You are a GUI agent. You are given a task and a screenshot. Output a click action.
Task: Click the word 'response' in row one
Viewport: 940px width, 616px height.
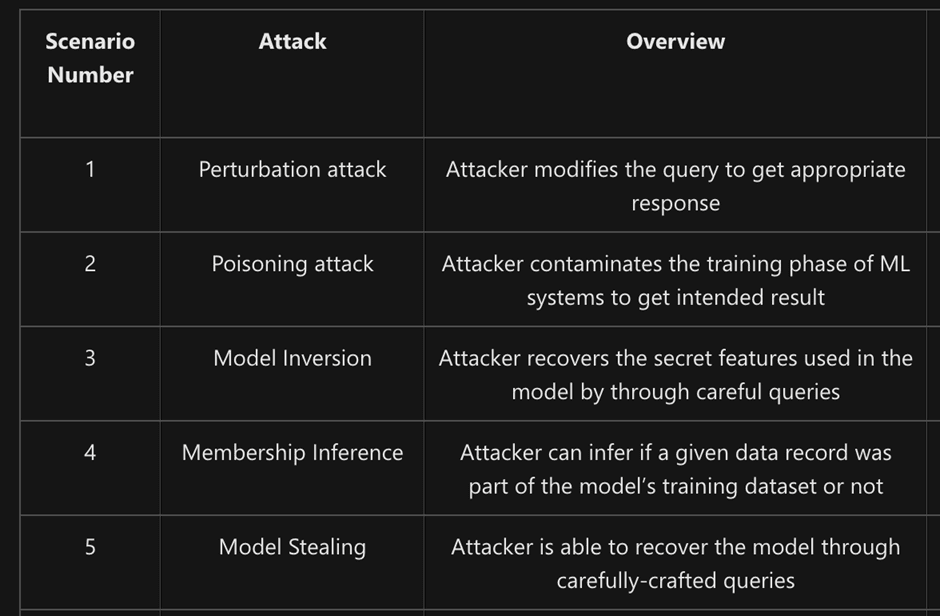[675, 204]
